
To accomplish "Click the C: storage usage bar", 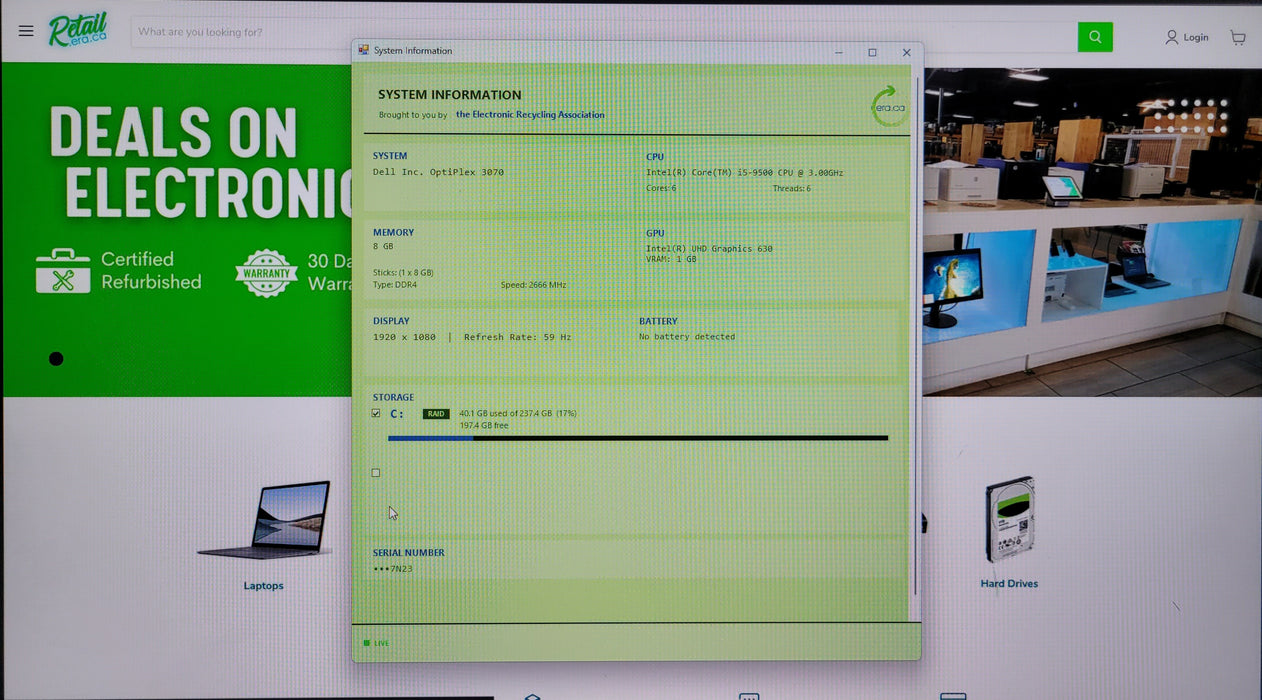I will (638, 438).
